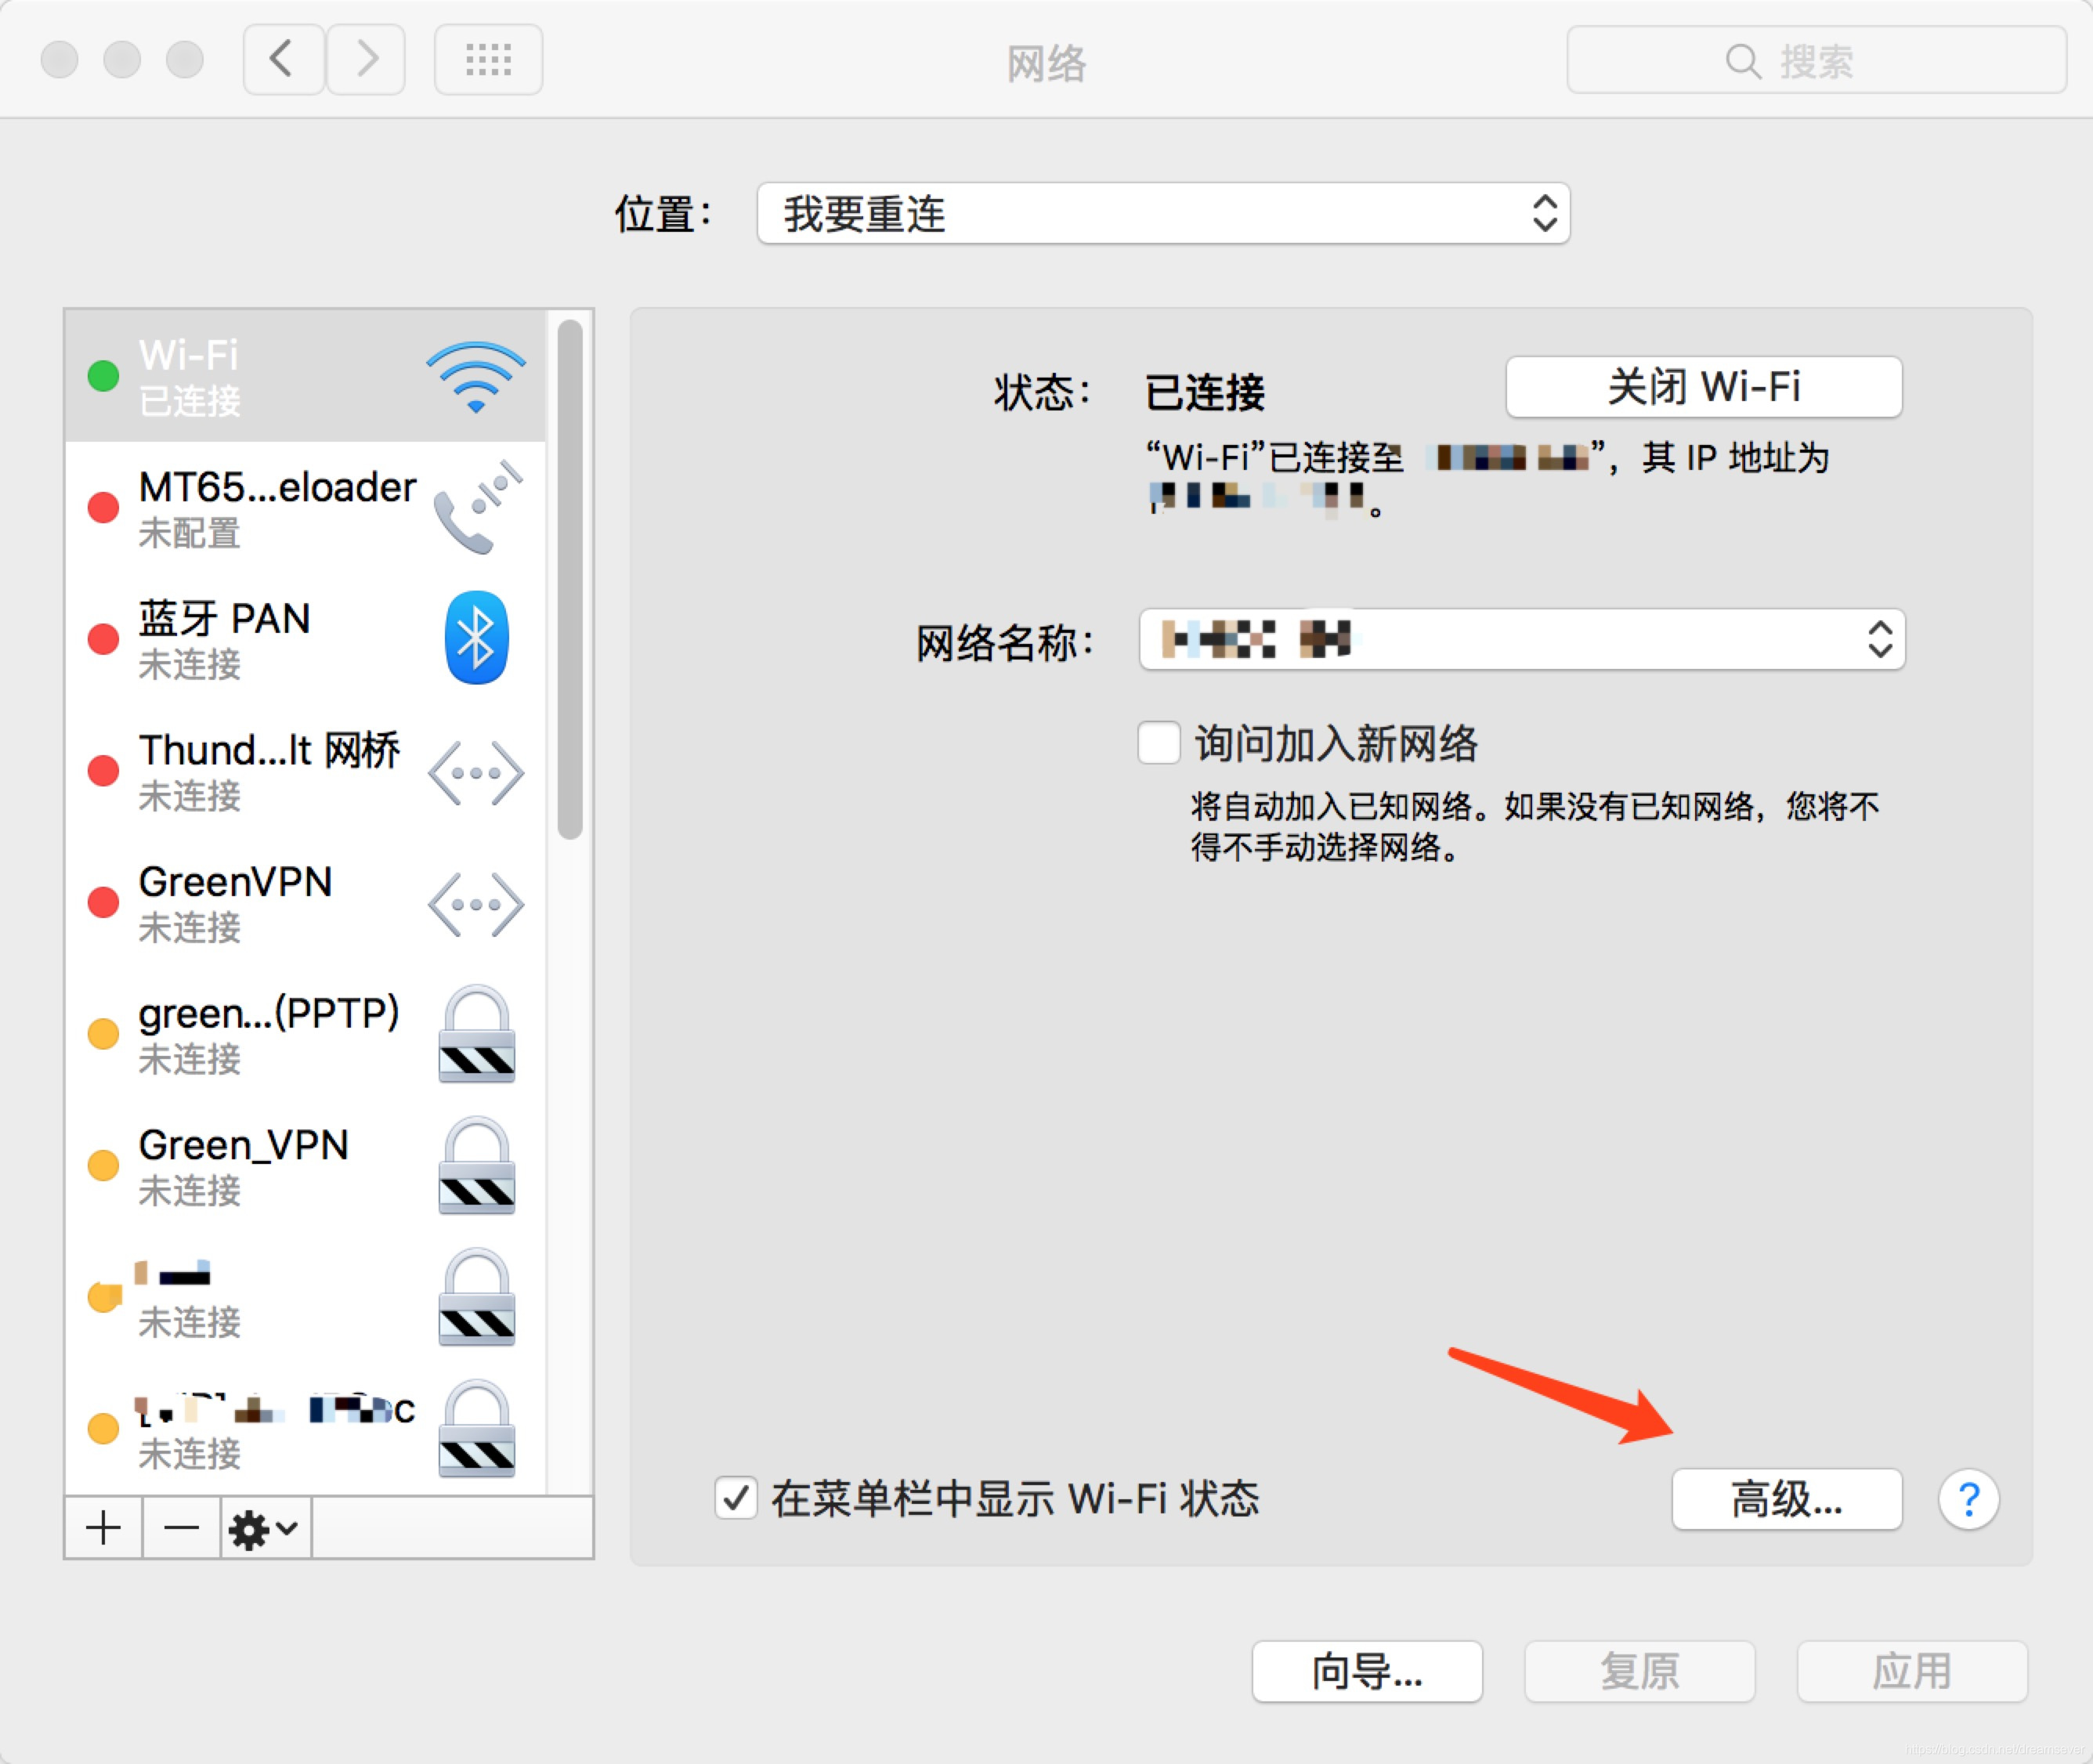Go back with the left arrow button

coord(283,60)
